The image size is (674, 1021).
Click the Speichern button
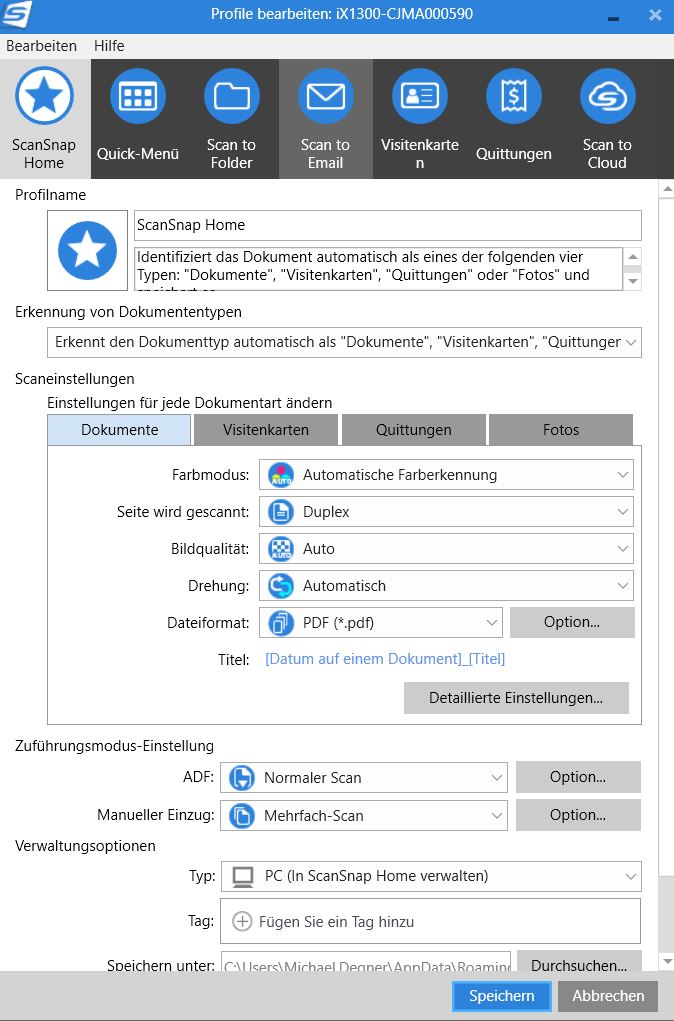click(501, 996)
